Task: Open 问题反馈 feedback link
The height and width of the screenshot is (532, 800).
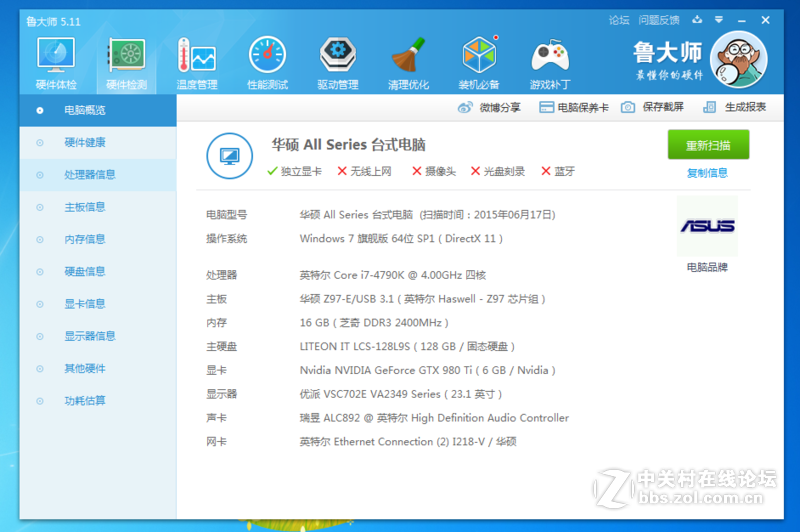Action: click(659, 20)
